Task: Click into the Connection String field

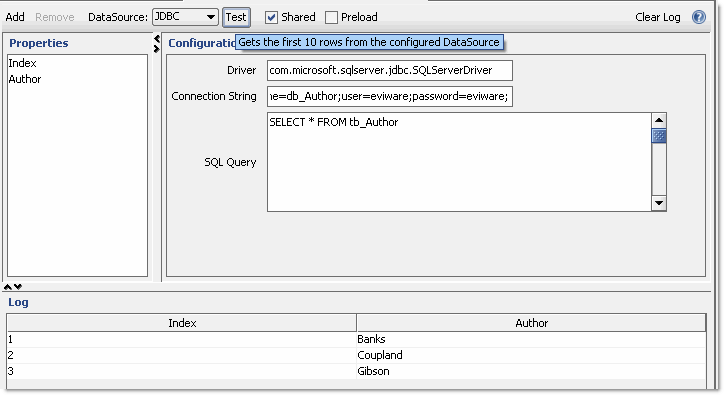Action: [x=390, y=96]
